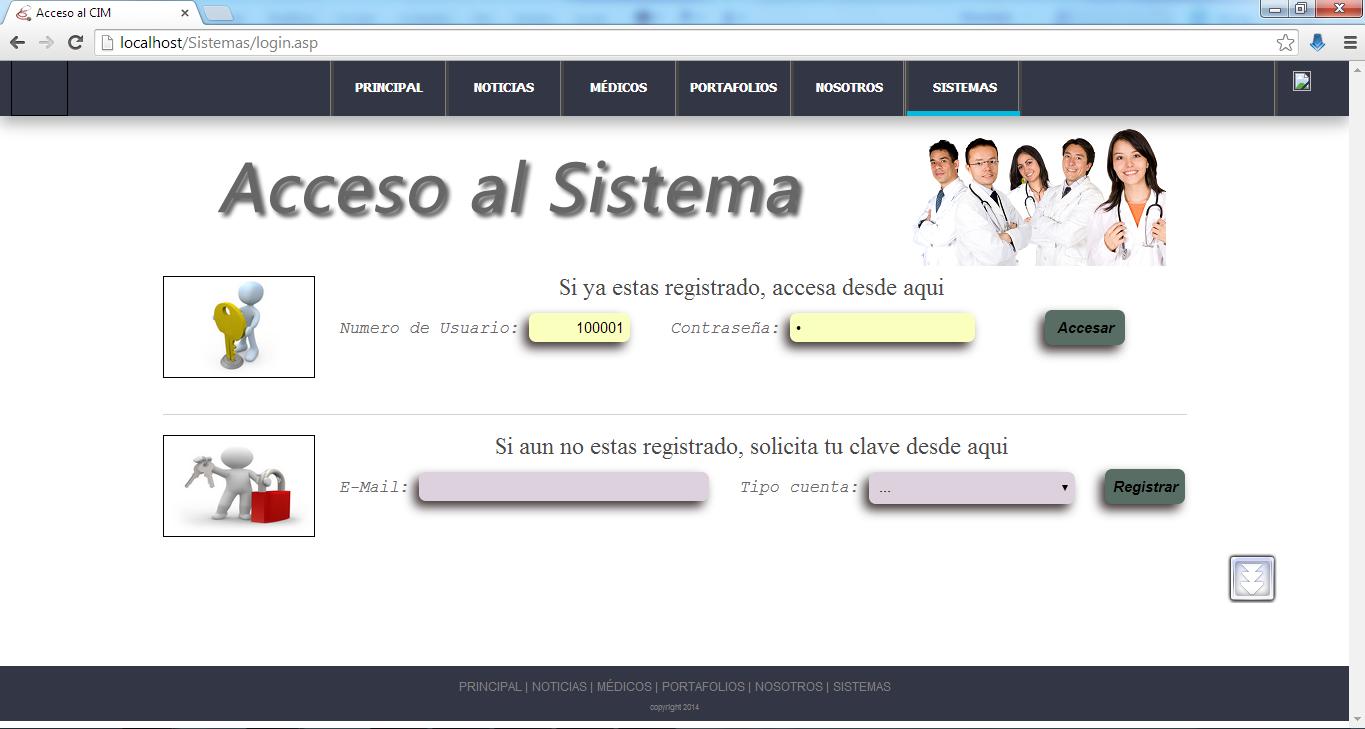Open the NOSOTROS menu item

click(849, 88)
